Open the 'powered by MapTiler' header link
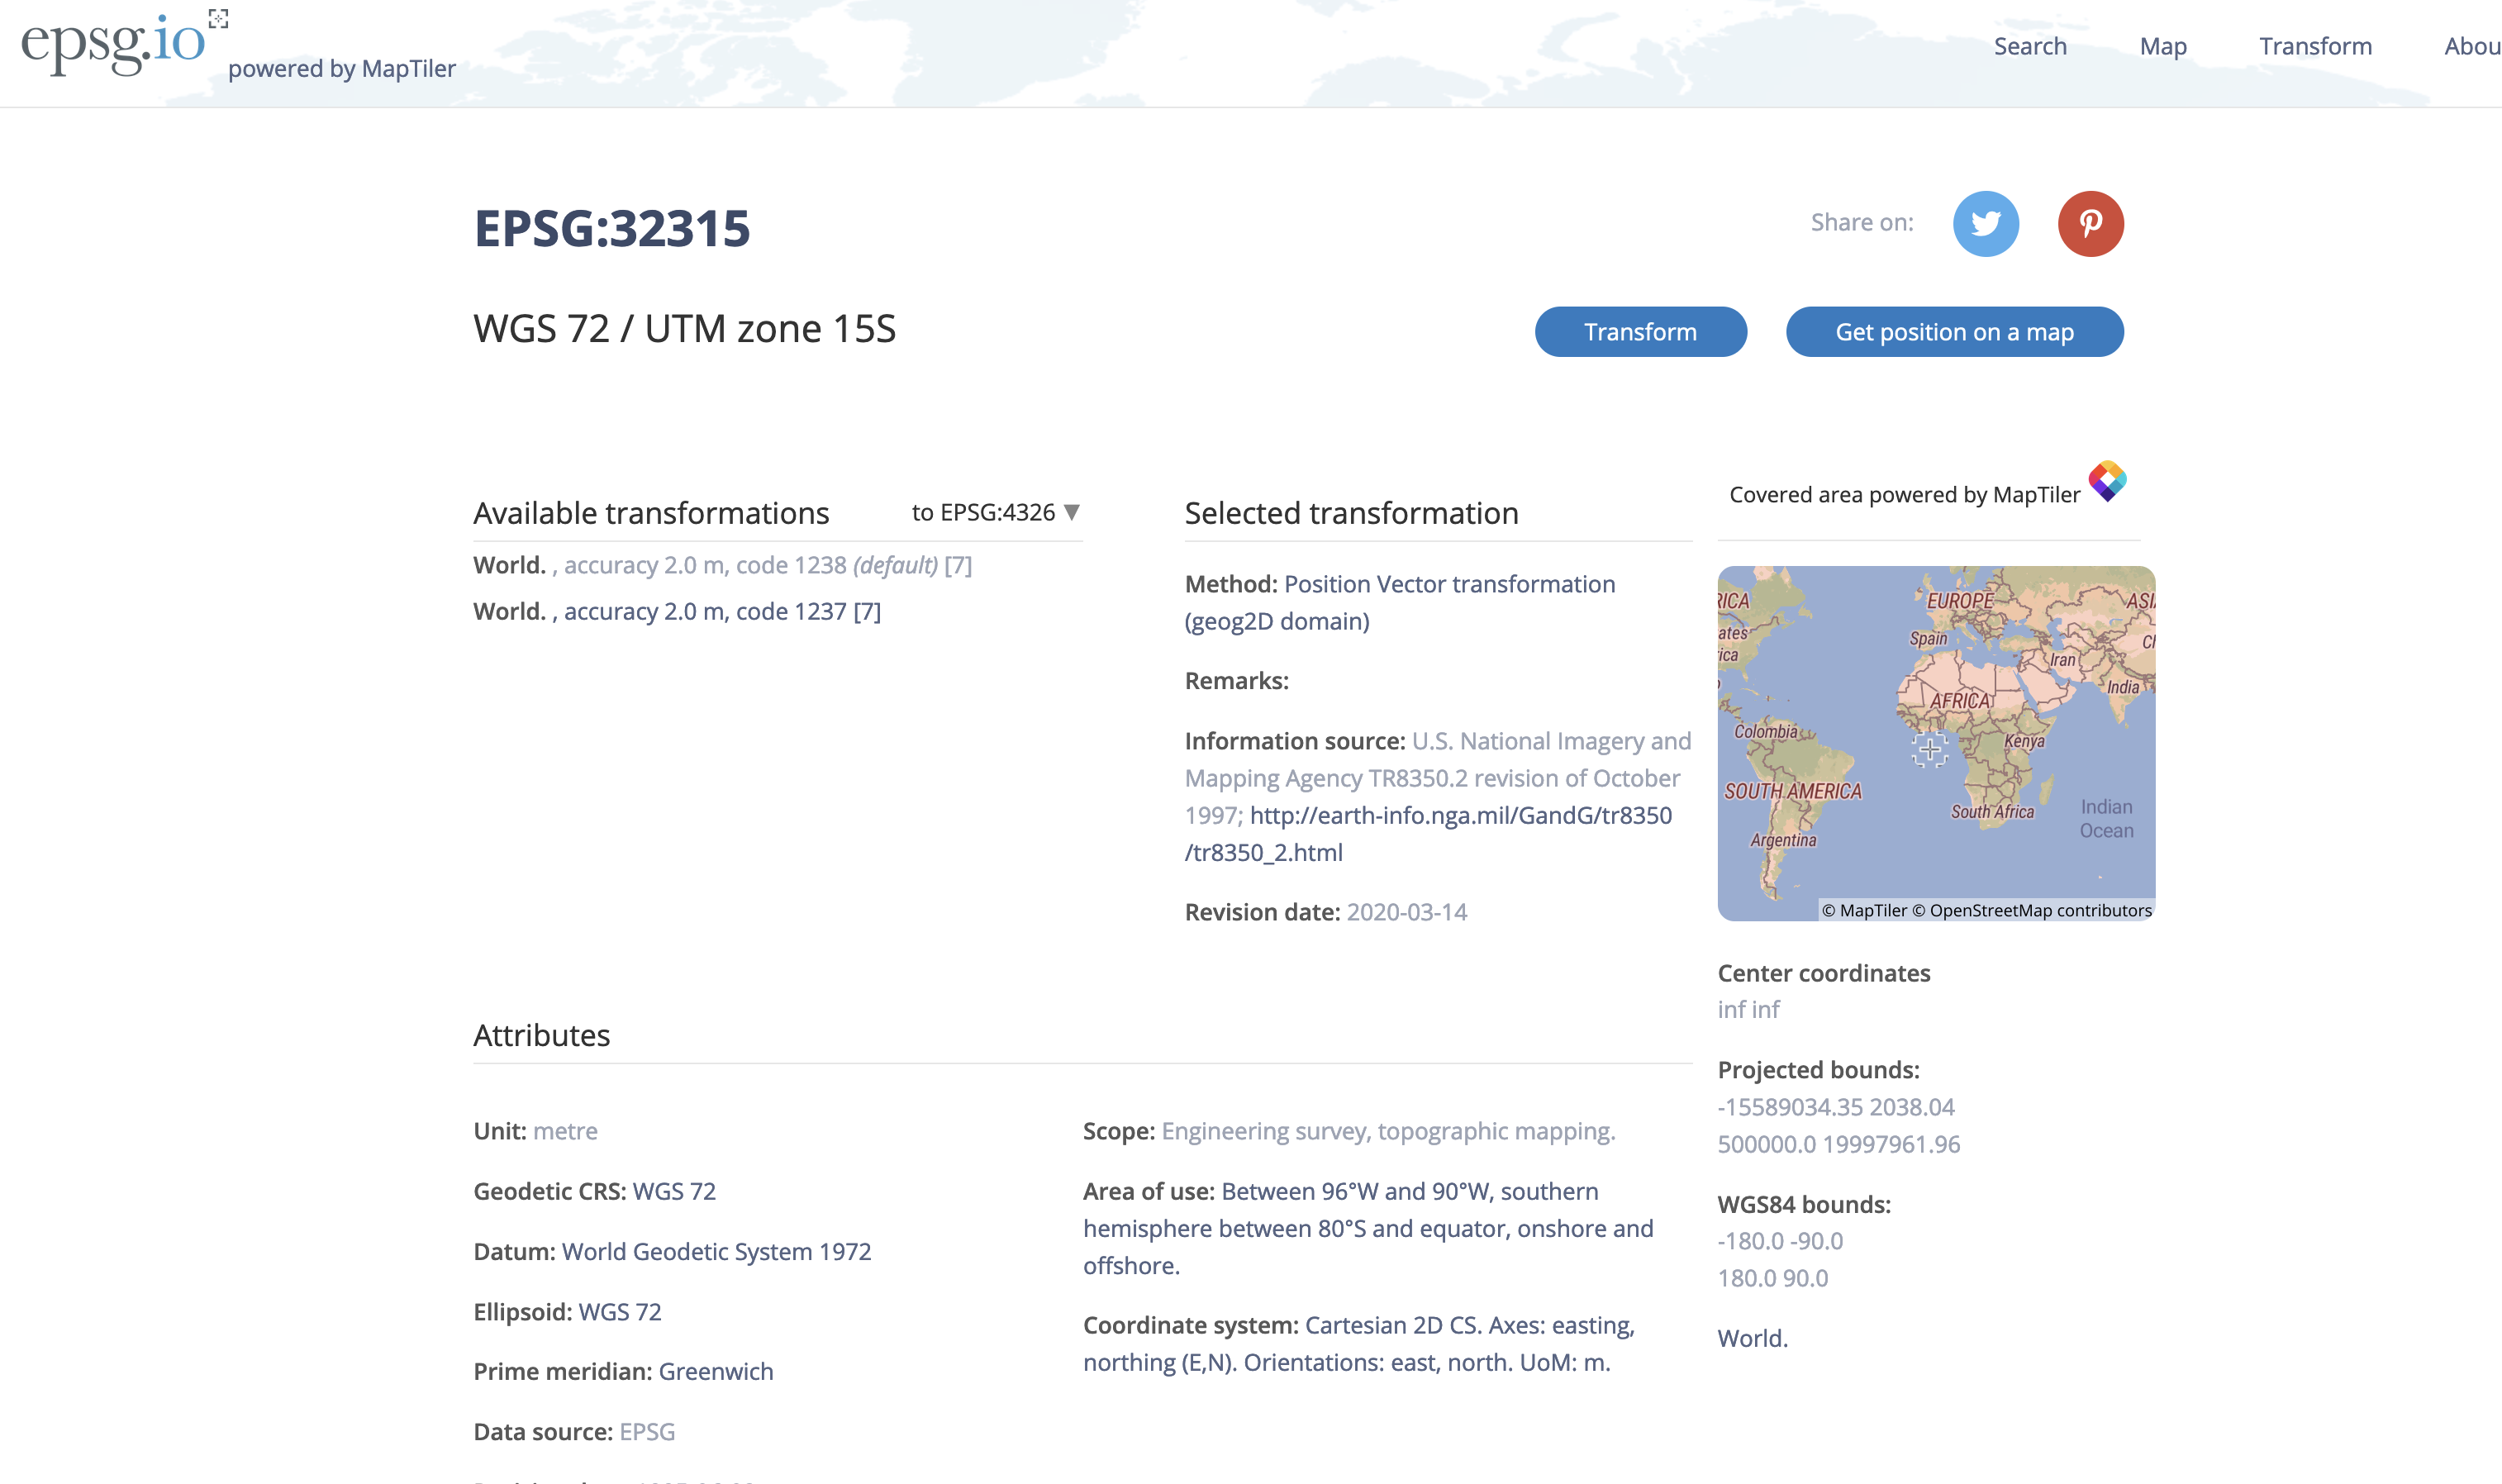2502x1484 pixels. 341,68
